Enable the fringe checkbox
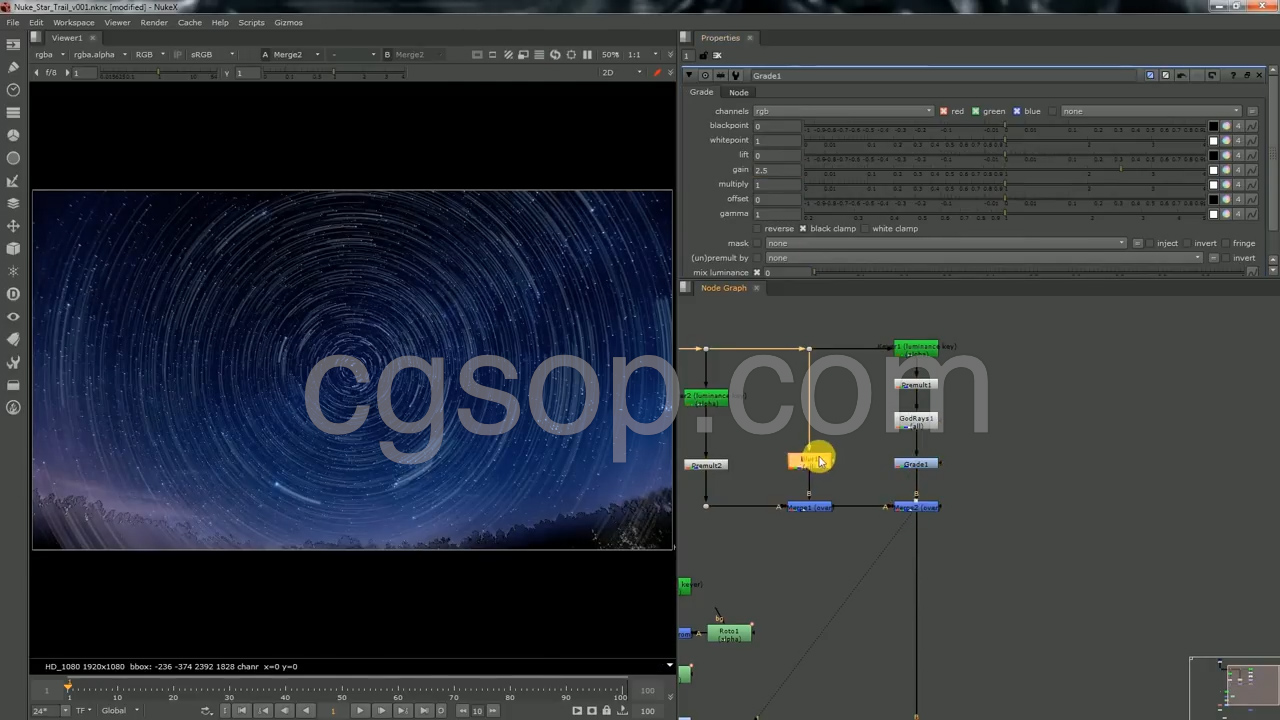1280x720 pixels. 1225,243
